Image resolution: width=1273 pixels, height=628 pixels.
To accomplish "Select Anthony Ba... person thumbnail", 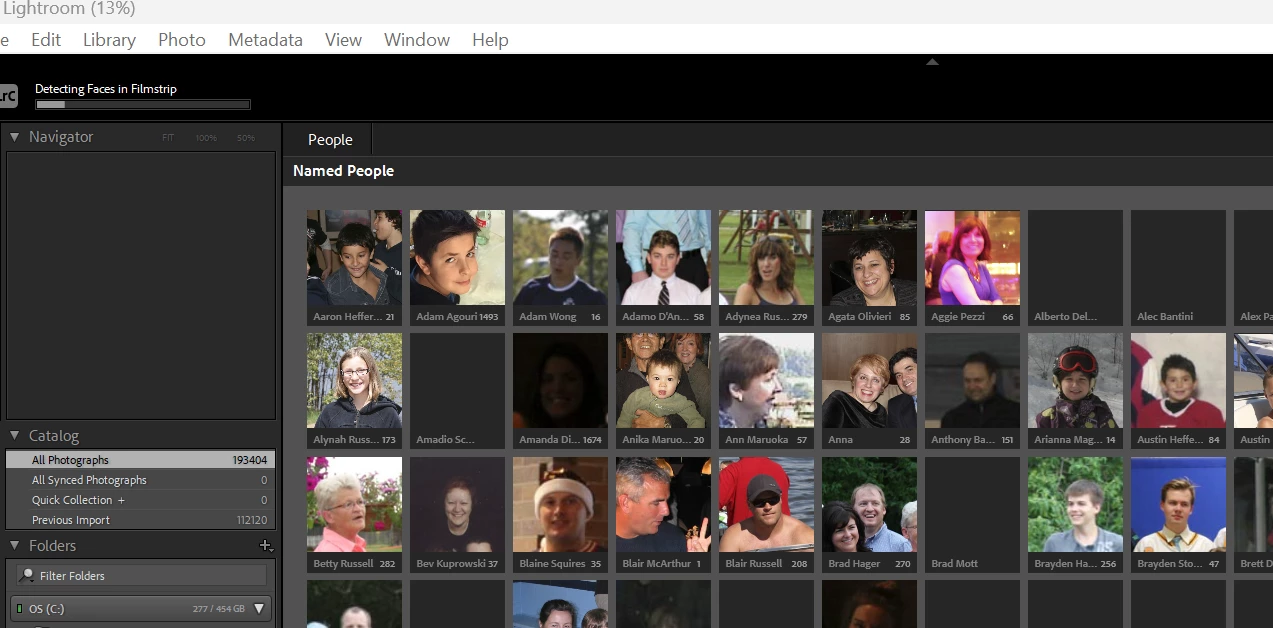I will (972, 380).
